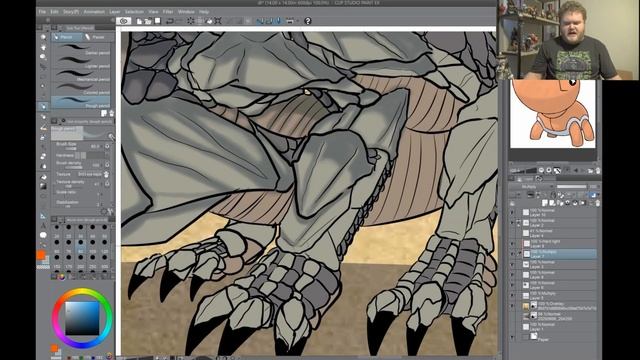Click the orange main color swatch
Viewport: 640px width, 360px height.
(41, 255)
